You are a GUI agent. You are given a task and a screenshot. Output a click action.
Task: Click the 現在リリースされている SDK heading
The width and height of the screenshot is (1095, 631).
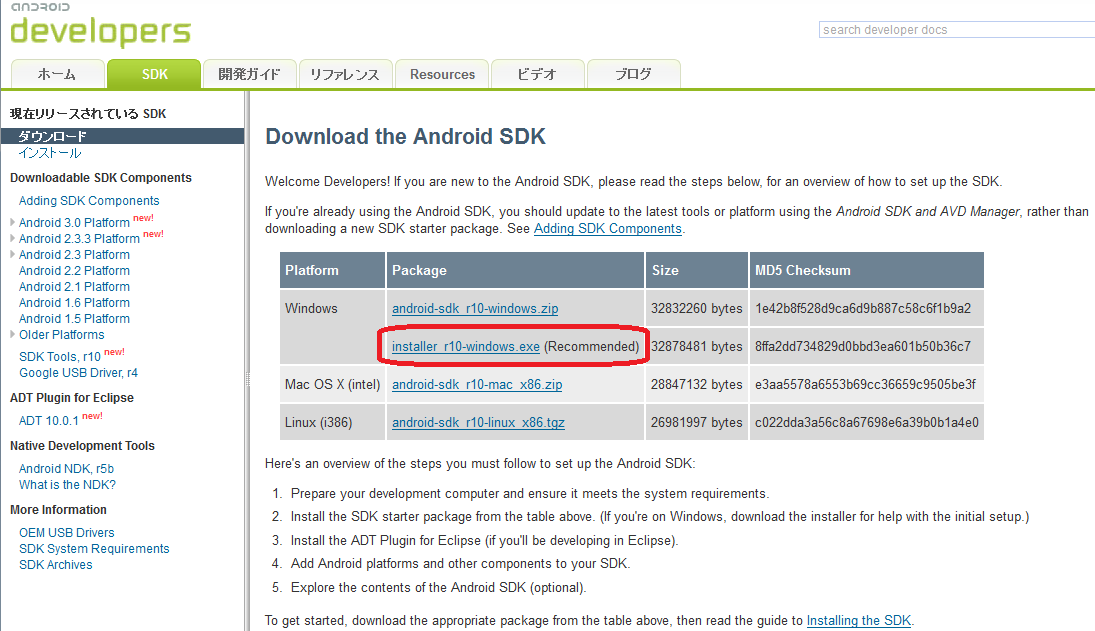[88, 114]
